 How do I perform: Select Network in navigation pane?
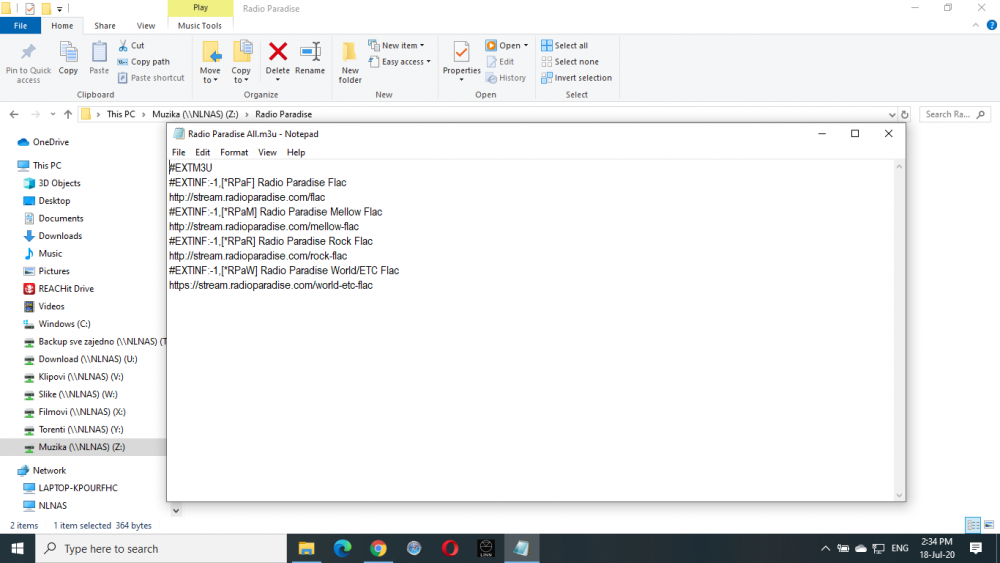click(42, 471)
